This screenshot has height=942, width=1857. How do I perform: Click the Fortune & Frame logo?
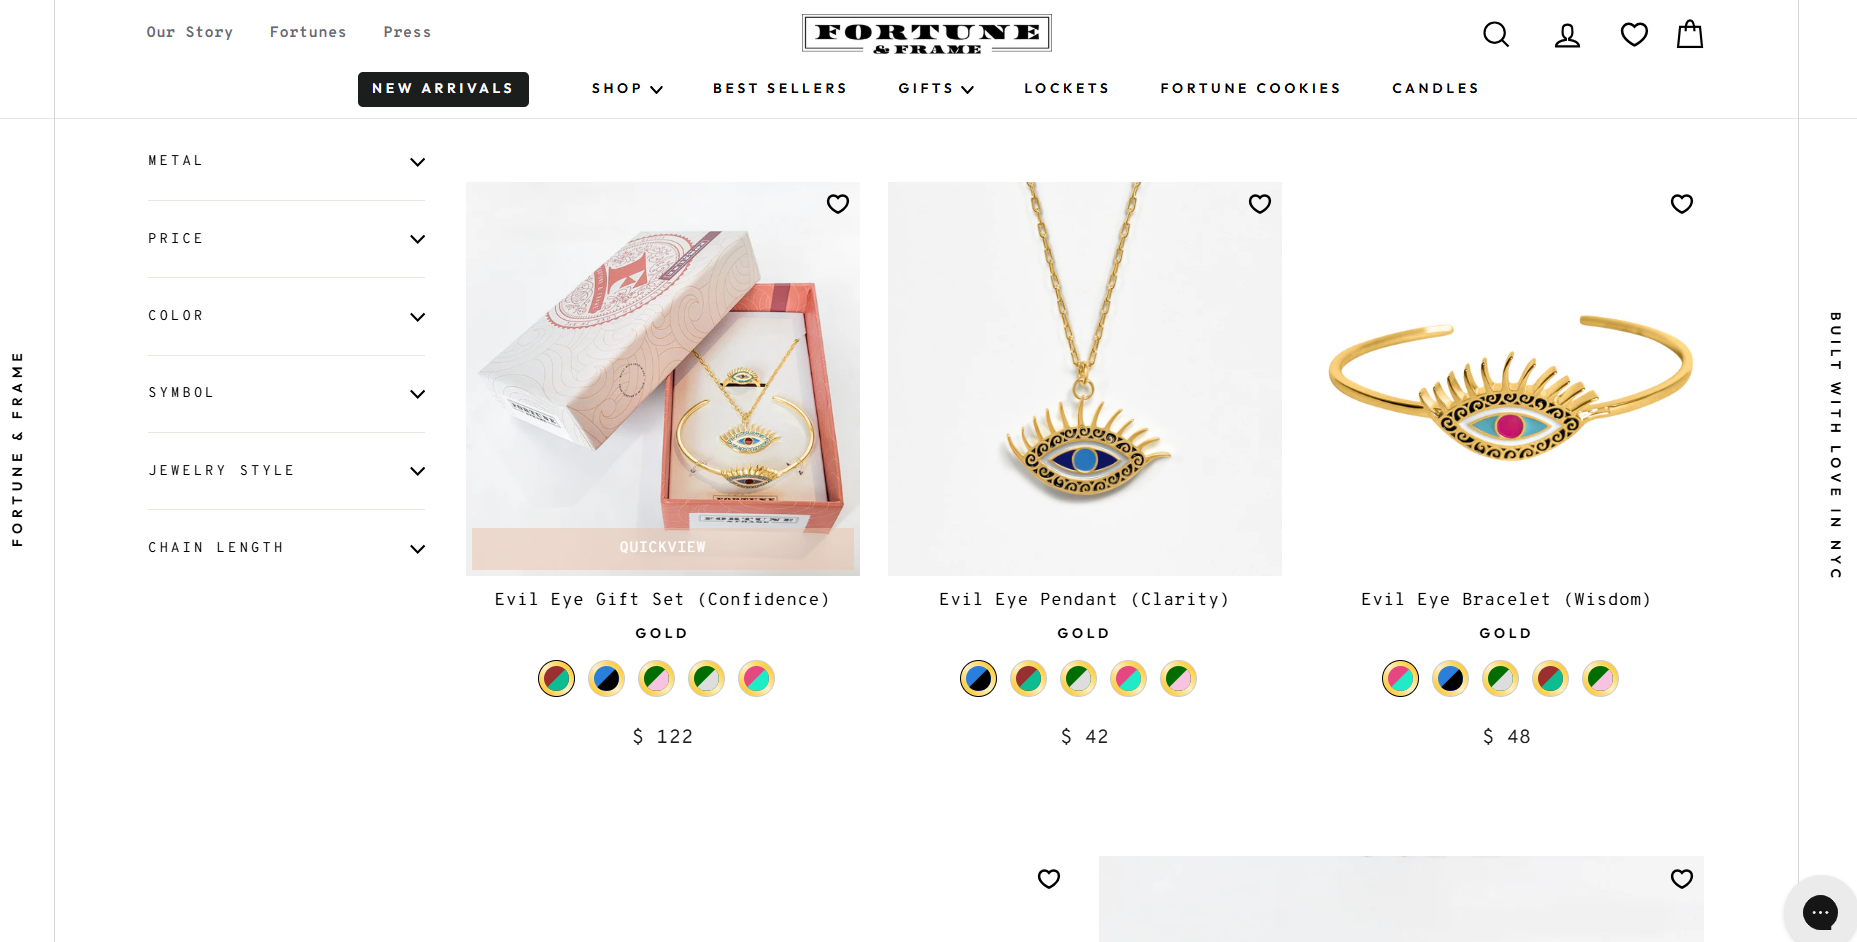[x=927, y=34]
